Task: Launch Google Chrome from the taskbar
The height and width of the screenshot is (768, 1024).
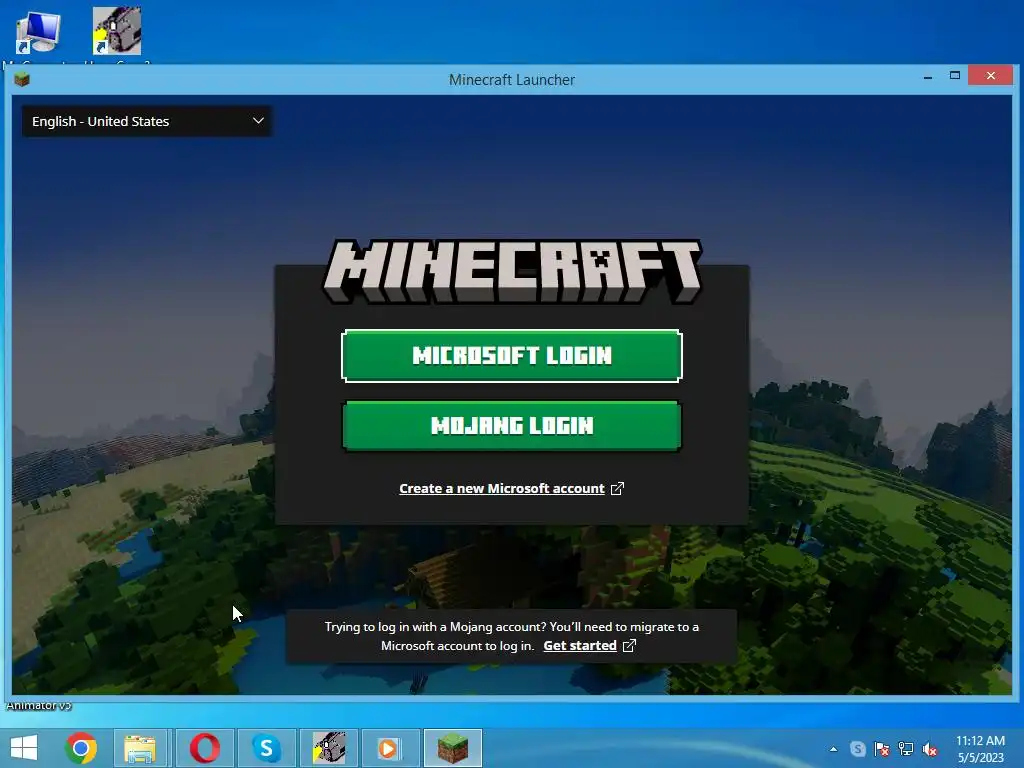Action: pyautogui.click(x=81, y=748)
